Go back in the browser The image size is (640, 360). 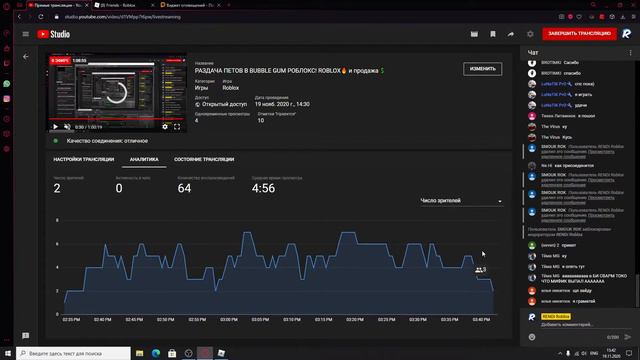[19, 17]
